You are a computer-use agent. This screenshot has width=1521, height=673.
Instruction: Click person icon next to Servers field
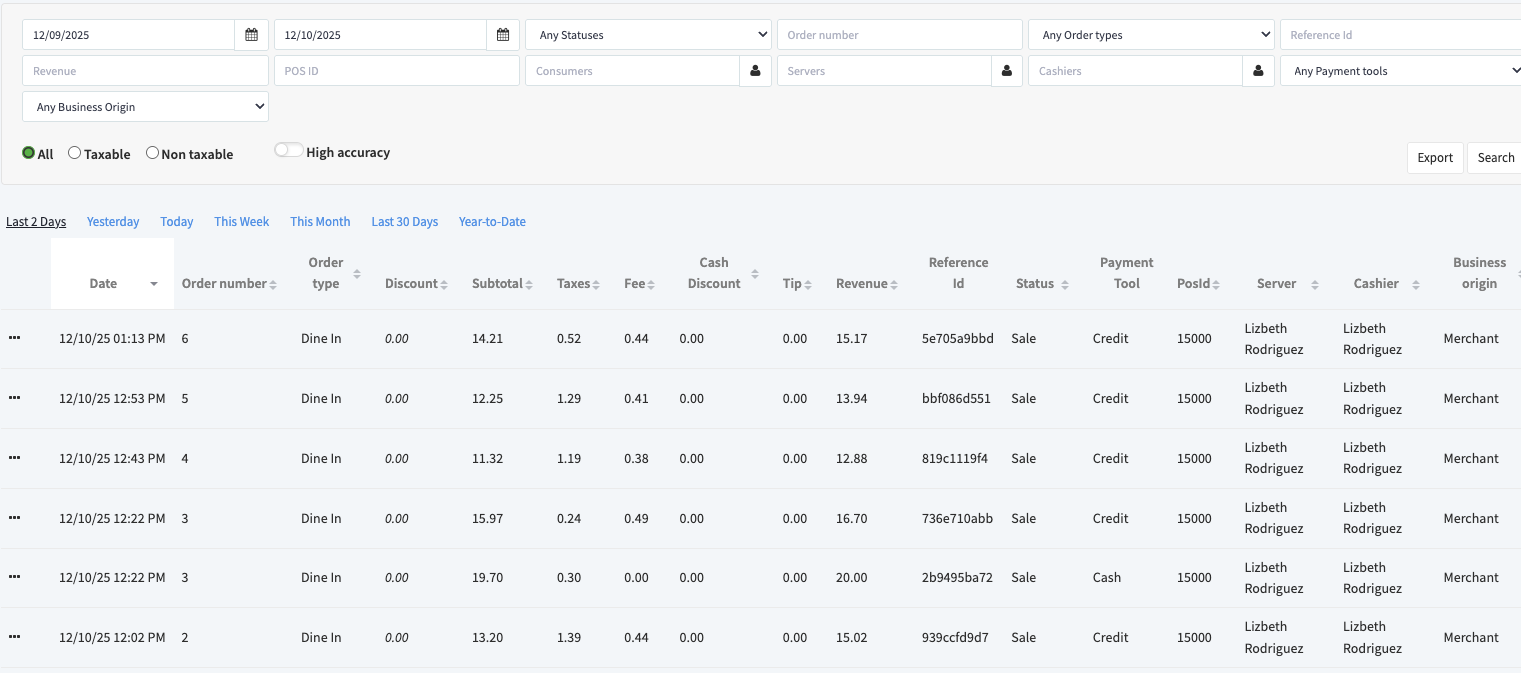pos(1007,71)
